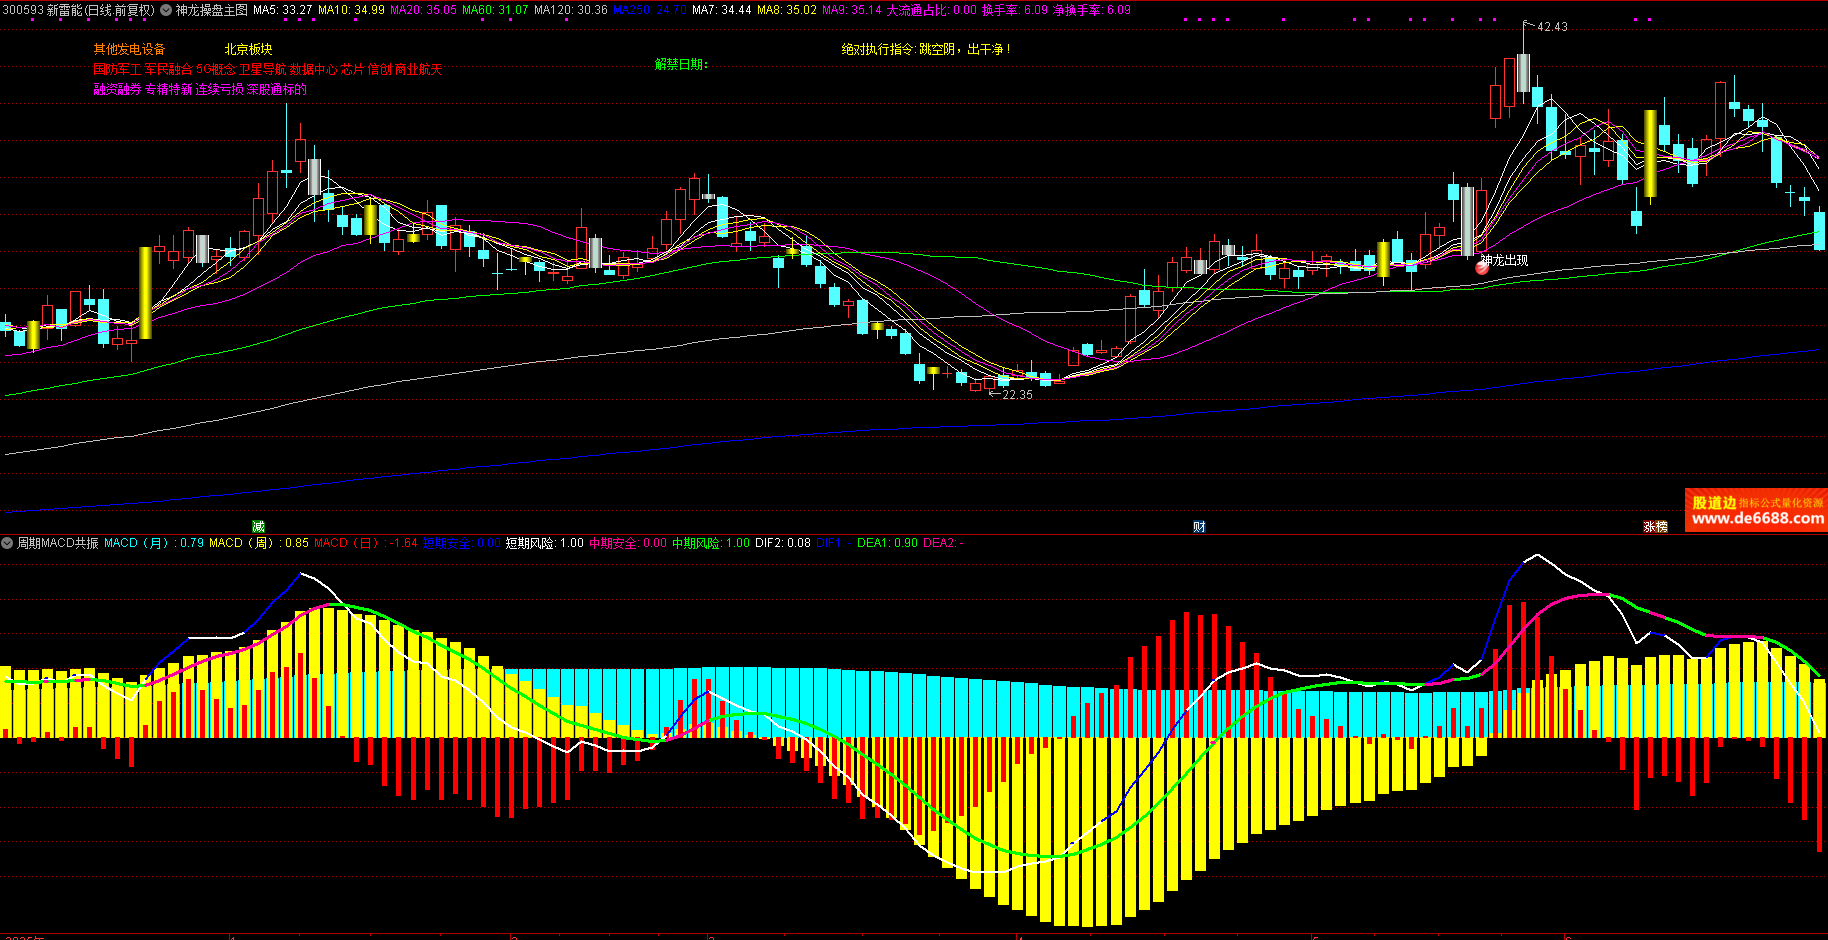Screen dimensions: 1828x940
Task: Click the '卫星导航' concept tag
Action: [262, 69]
